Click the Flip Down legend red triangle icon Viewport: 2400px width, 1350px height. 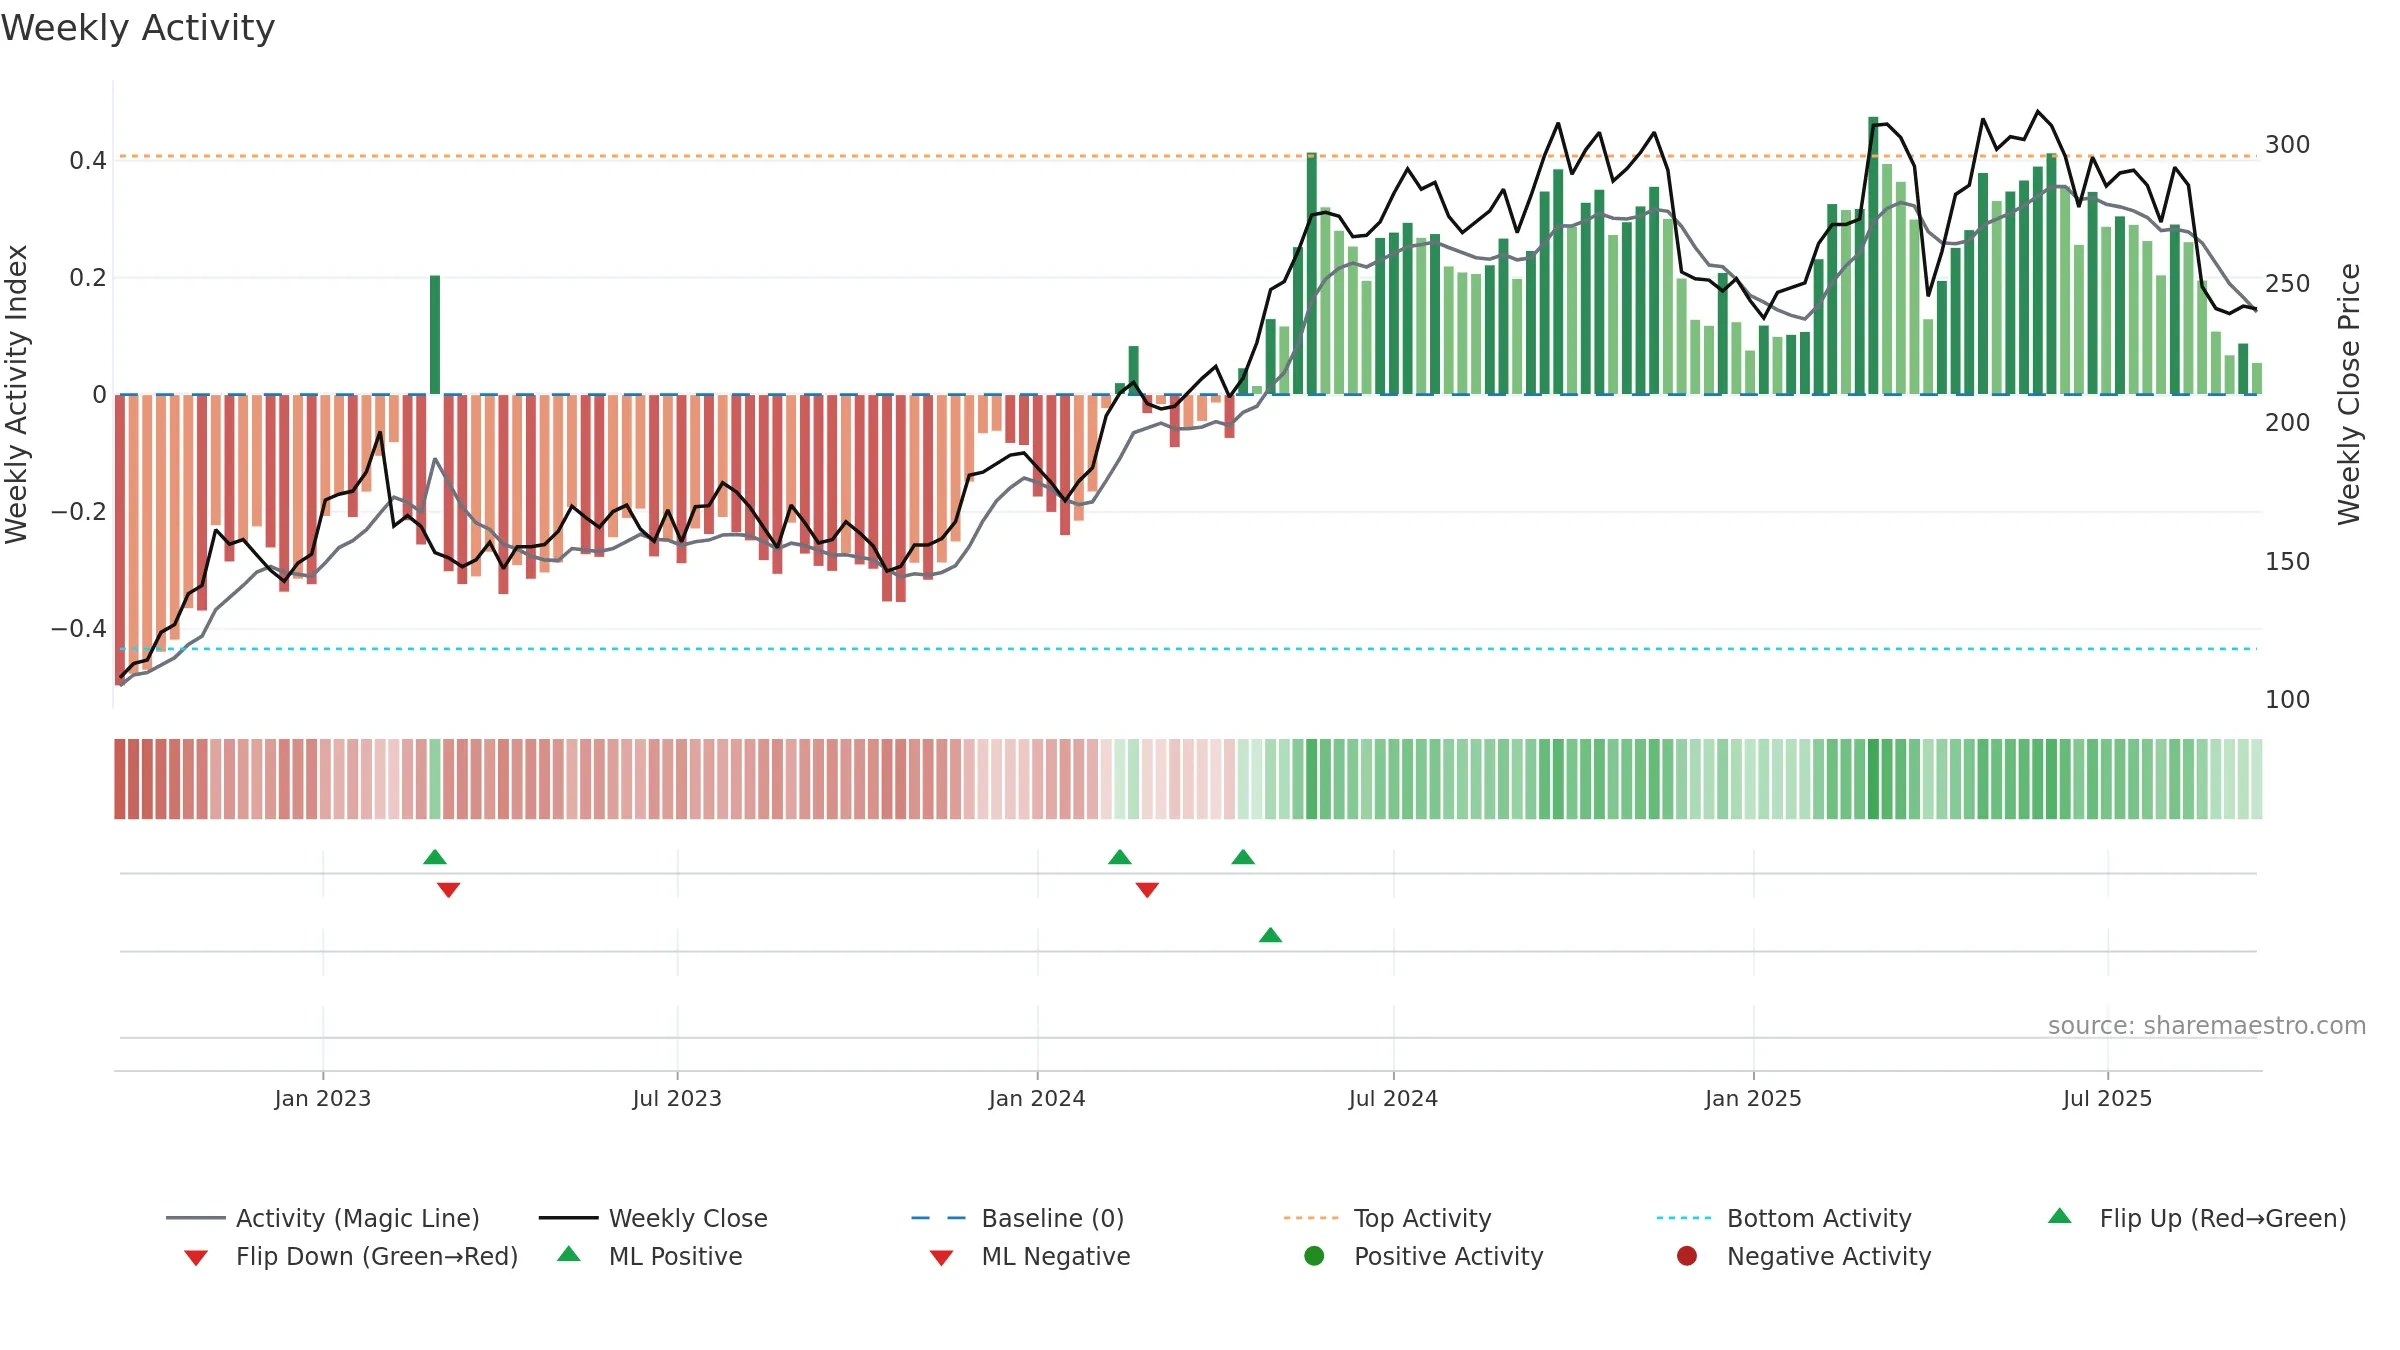coord(196,1258)
